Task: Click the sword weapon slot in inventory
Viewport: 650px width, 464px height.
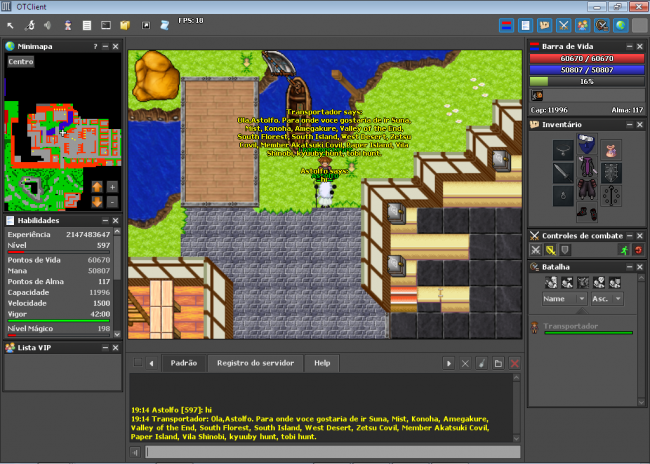Action: click(x=563, y=173)
